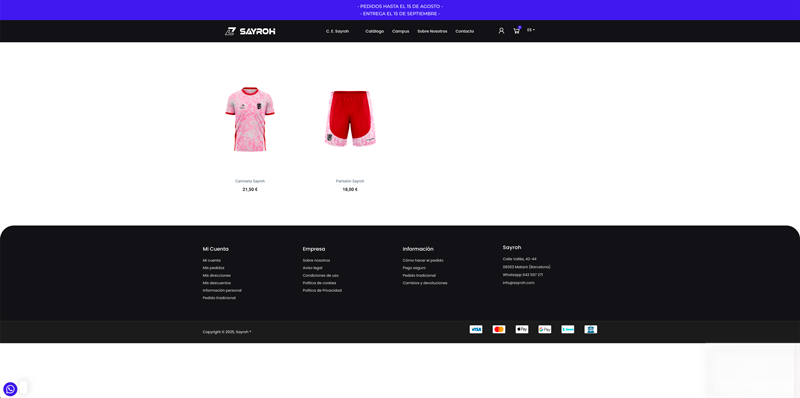Click the Bizum payment icon

(568, 329)
